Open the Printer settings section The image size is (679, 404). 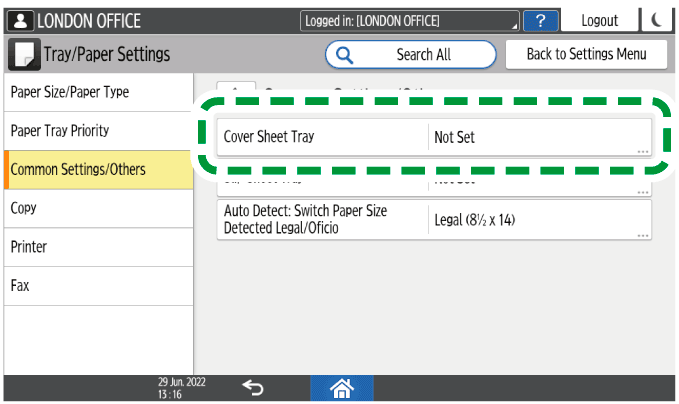98,247
